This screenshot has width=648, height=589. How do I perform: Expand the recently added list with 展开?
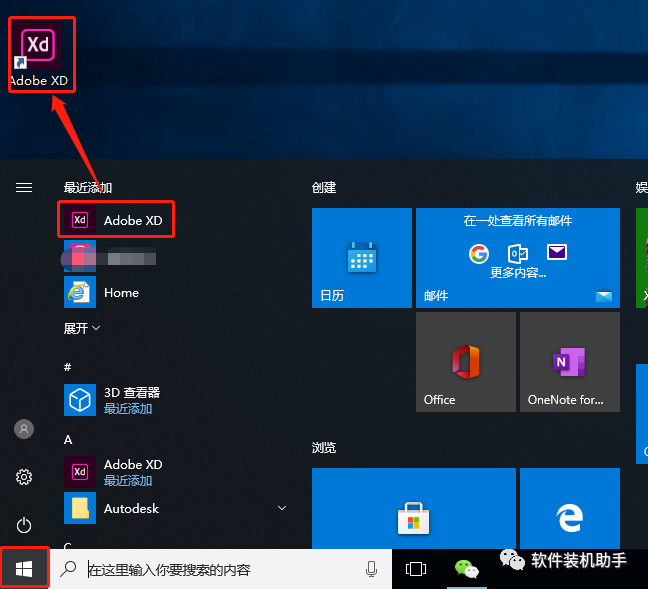pos(81,328)
